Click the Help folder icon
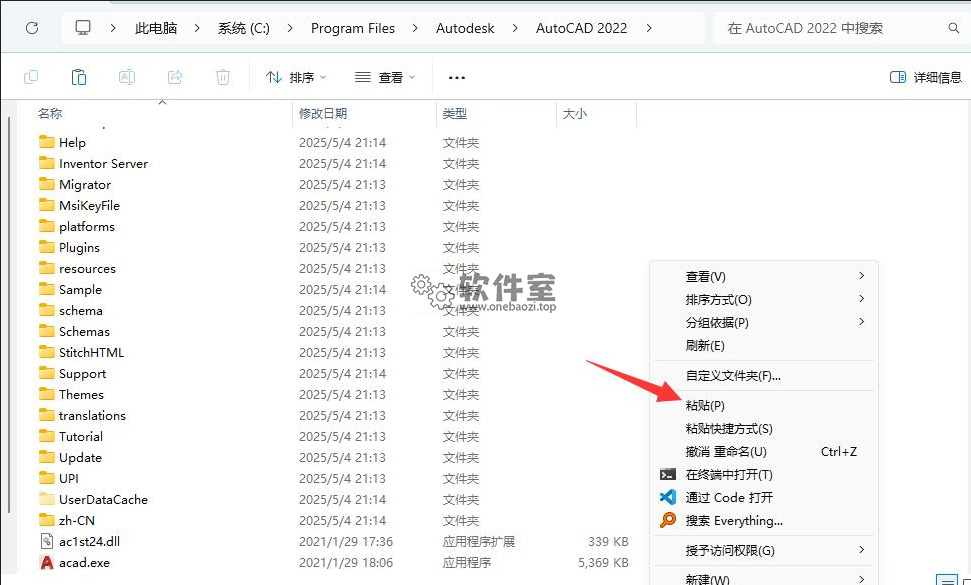This screenshot has height=585, width=971. tap(46, 142)
